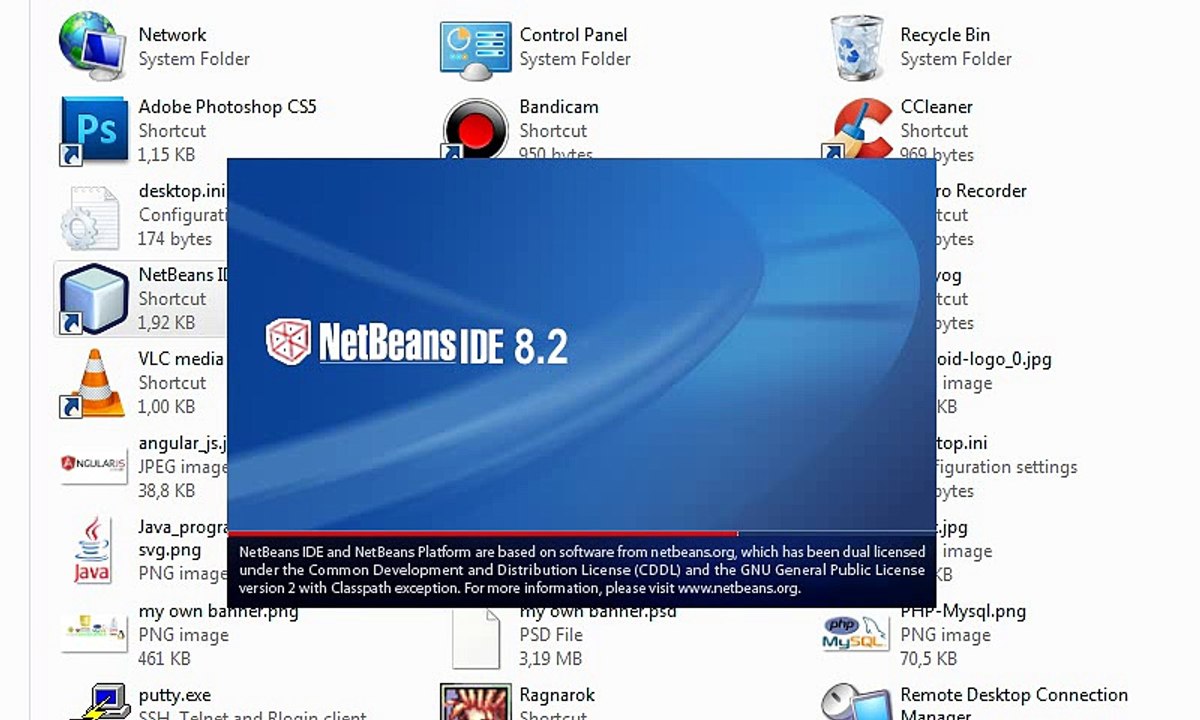Click the "Recycle Bin" name label
The width and height of the screenshot is (1200, 720).
tap(945, 35)
